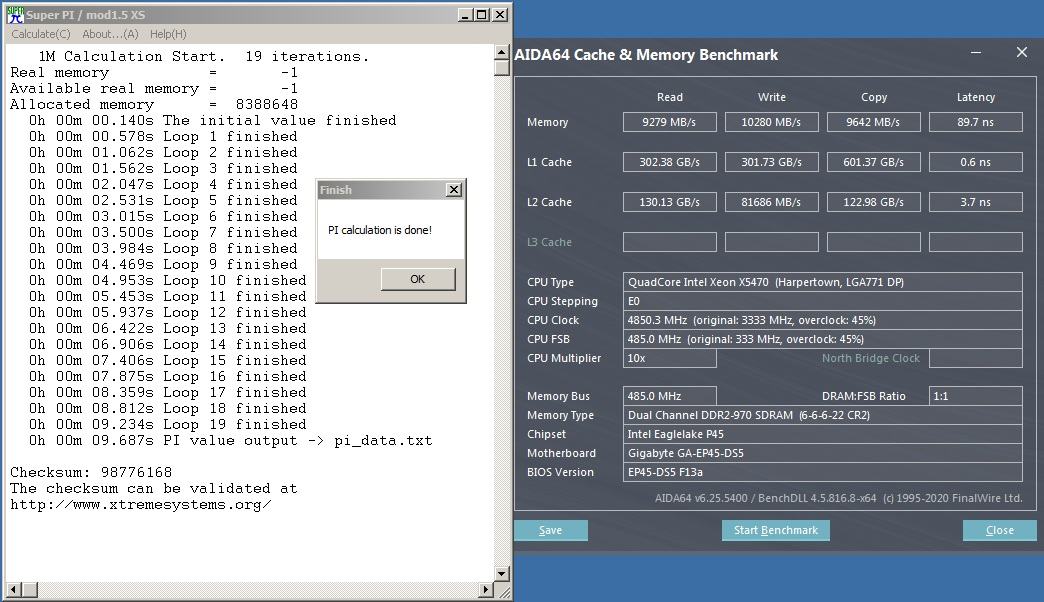Click the CPU Clock value 4850.3 MHz
Image resolution: width=1044 pixels, height=602 pixels.
tap(823, 320)
